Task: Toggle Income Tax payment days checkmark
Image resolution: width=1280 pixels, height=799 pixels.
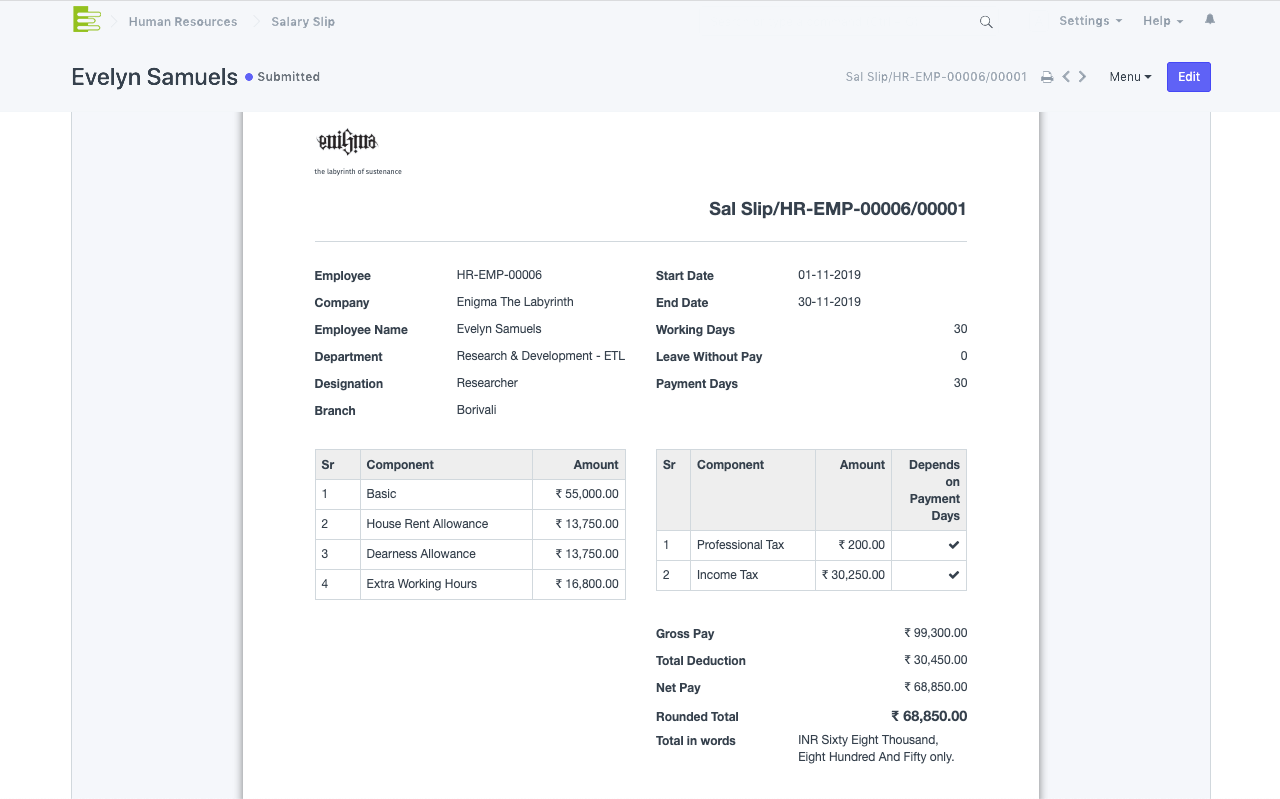Action: tap(953, 575)
